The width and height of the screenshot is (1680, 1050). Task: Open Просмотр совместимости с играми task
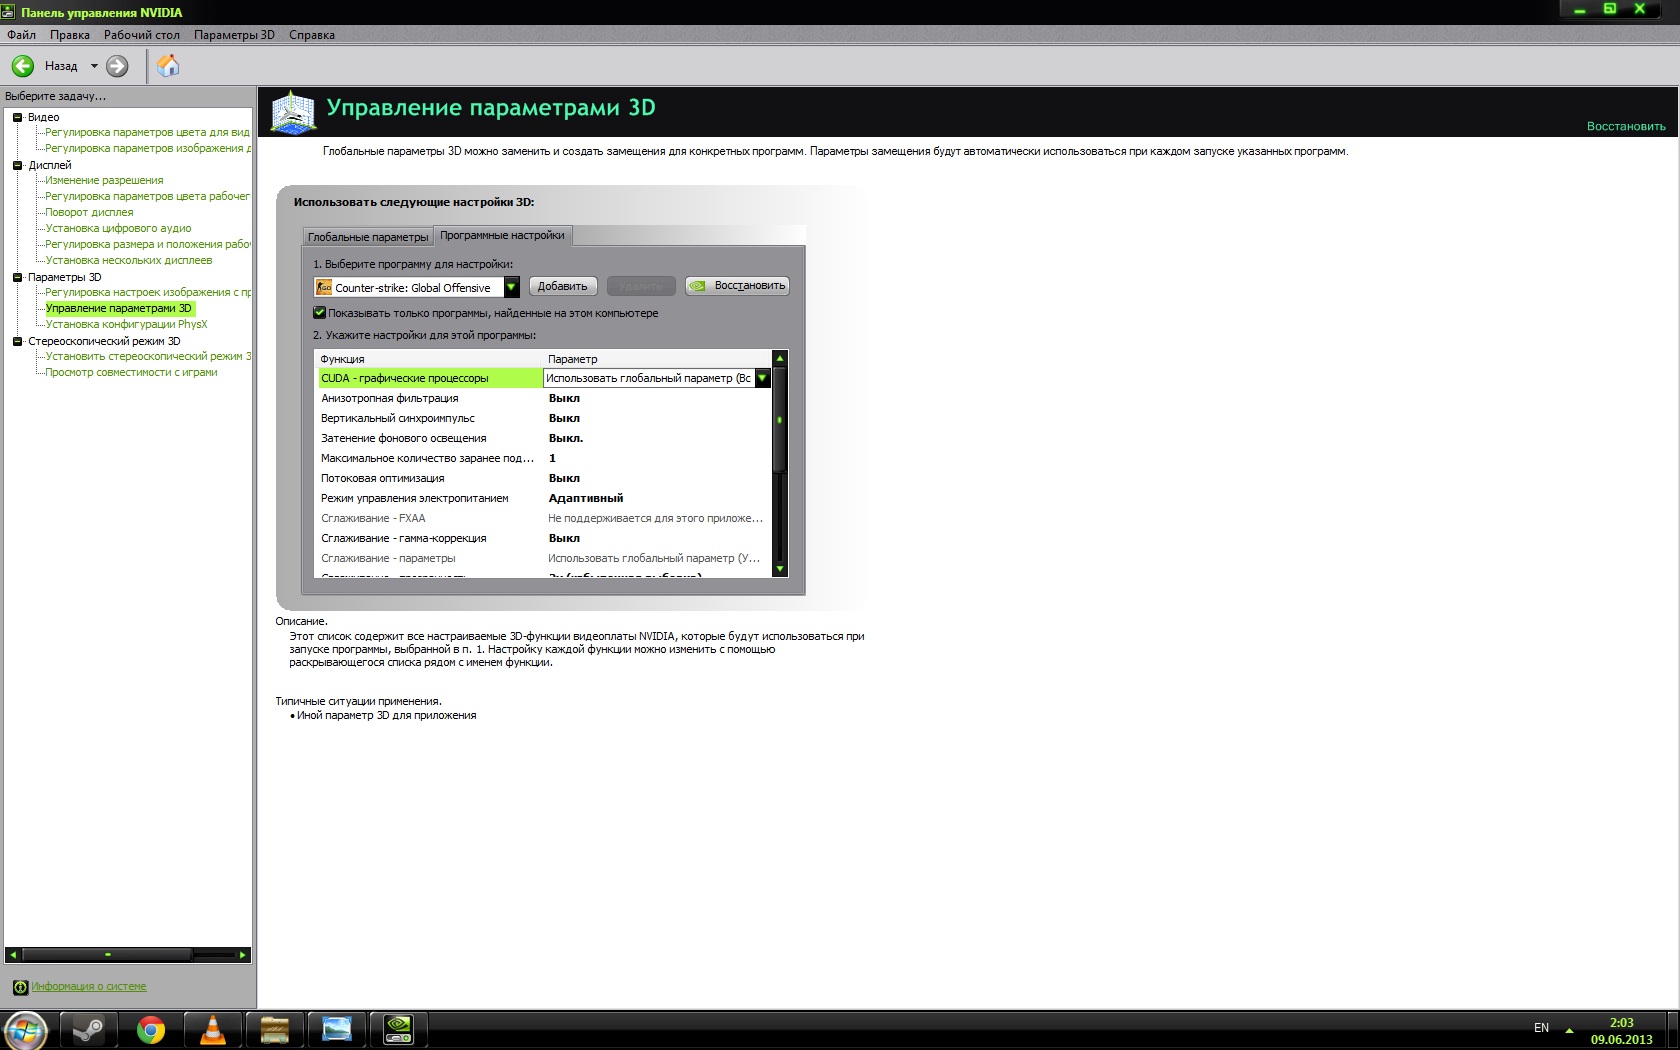131,372
